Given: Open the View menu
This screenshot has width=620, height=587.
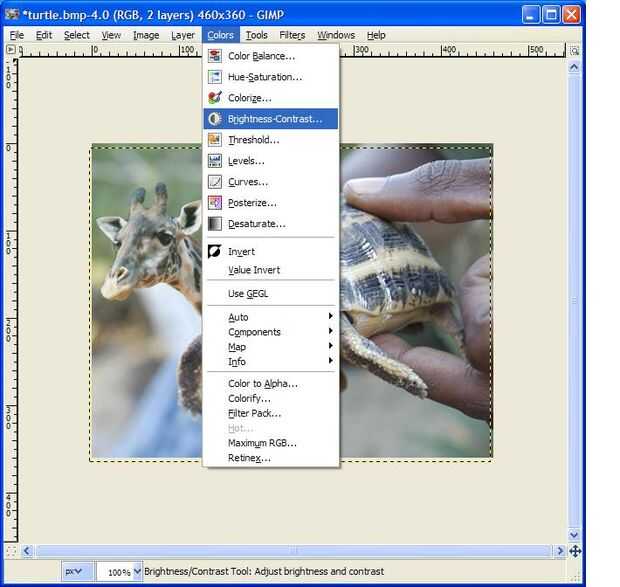Looking at the screenshot, I should (x=111, y=35).
